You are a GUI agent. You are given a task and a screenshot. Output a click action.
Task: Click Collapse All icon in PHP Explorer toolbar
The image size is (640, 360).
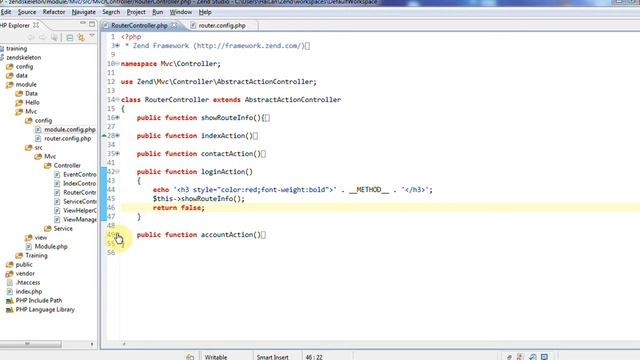coord(70,38)
